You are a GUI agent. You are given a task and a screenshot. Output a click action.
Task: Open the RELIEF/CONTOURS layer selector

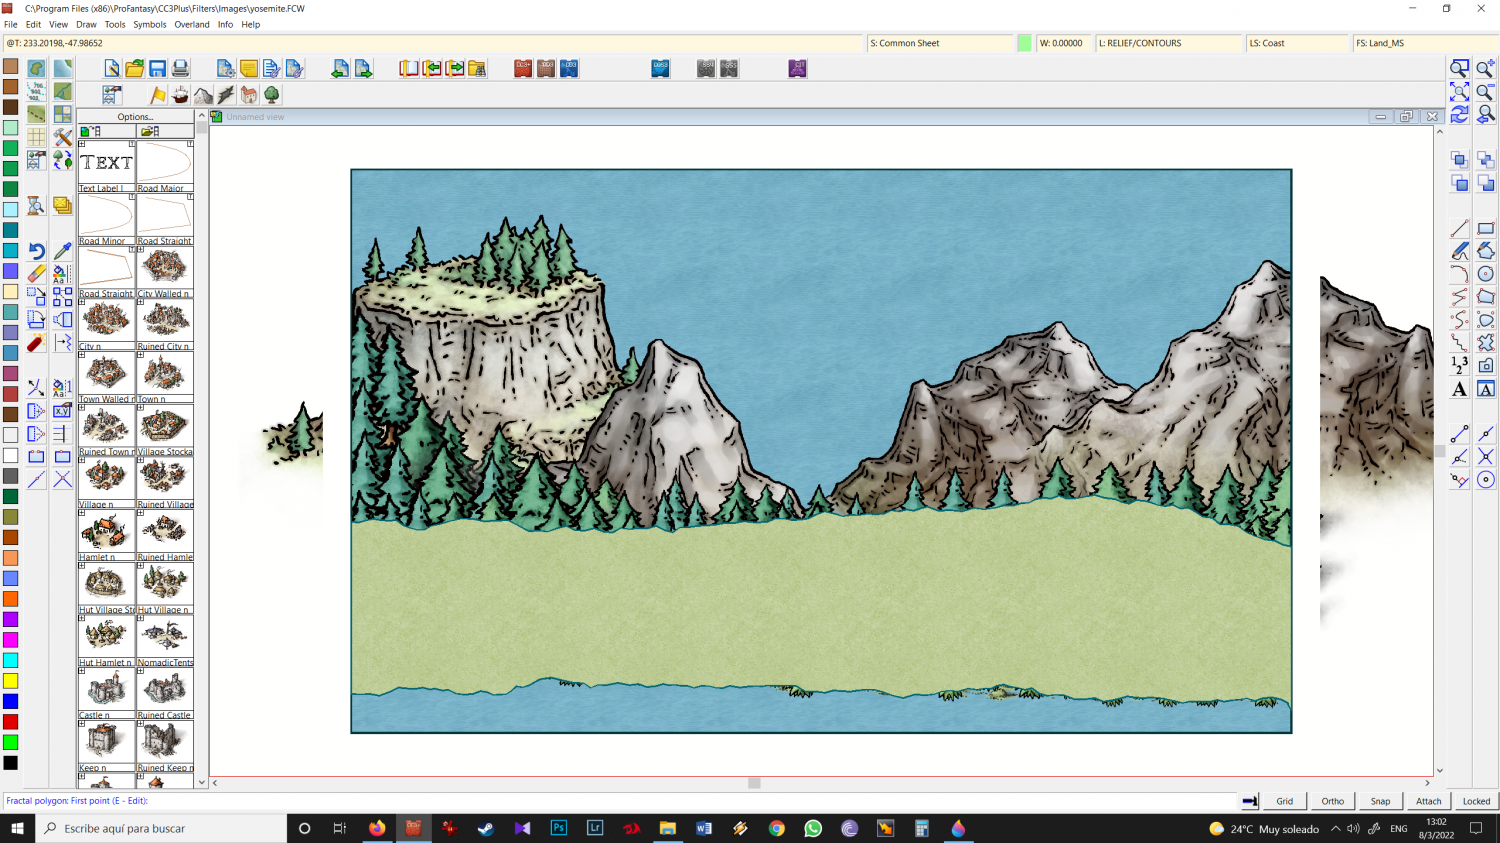pyautogui.click(x=1168, y=43)
